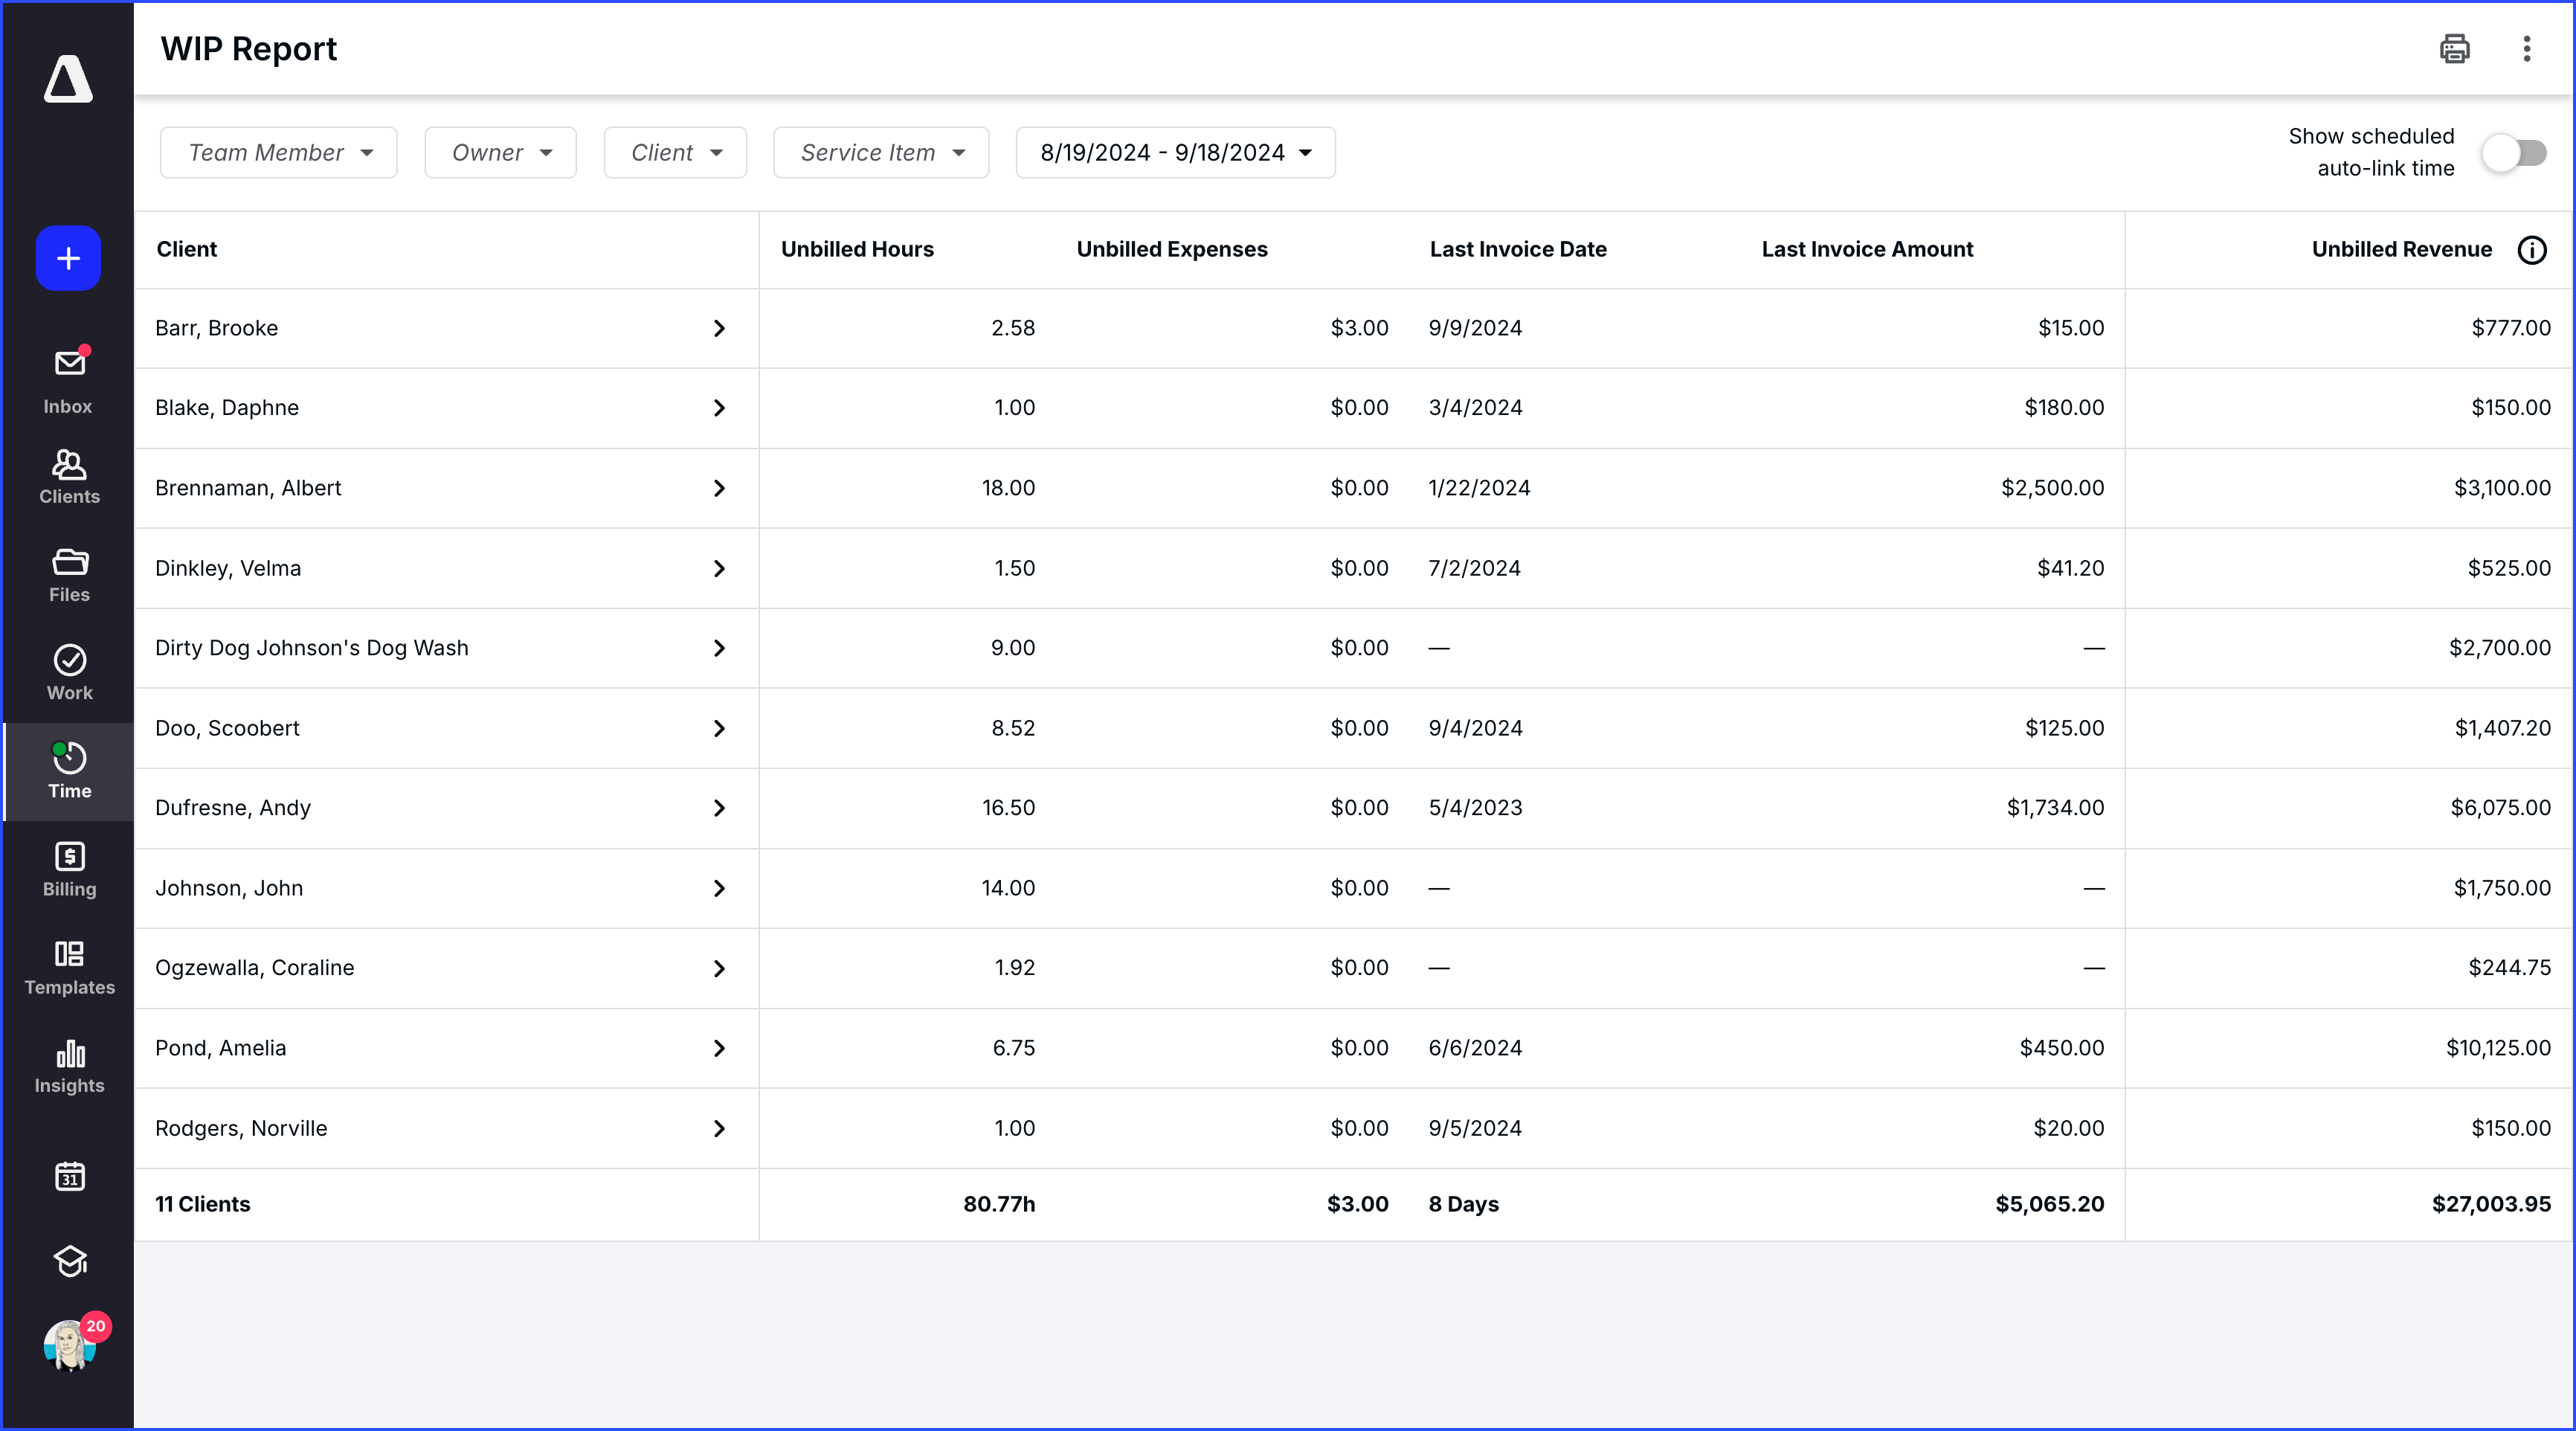
Task: Toggle Show scheduled auto-link time switch
Action: pos(2514,153)
